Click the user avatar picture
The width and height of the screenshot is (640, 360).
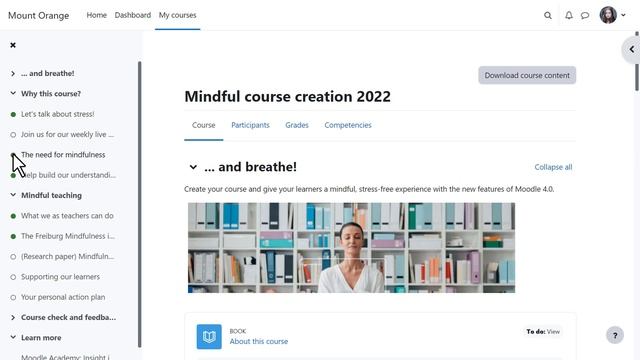(608, 15)
